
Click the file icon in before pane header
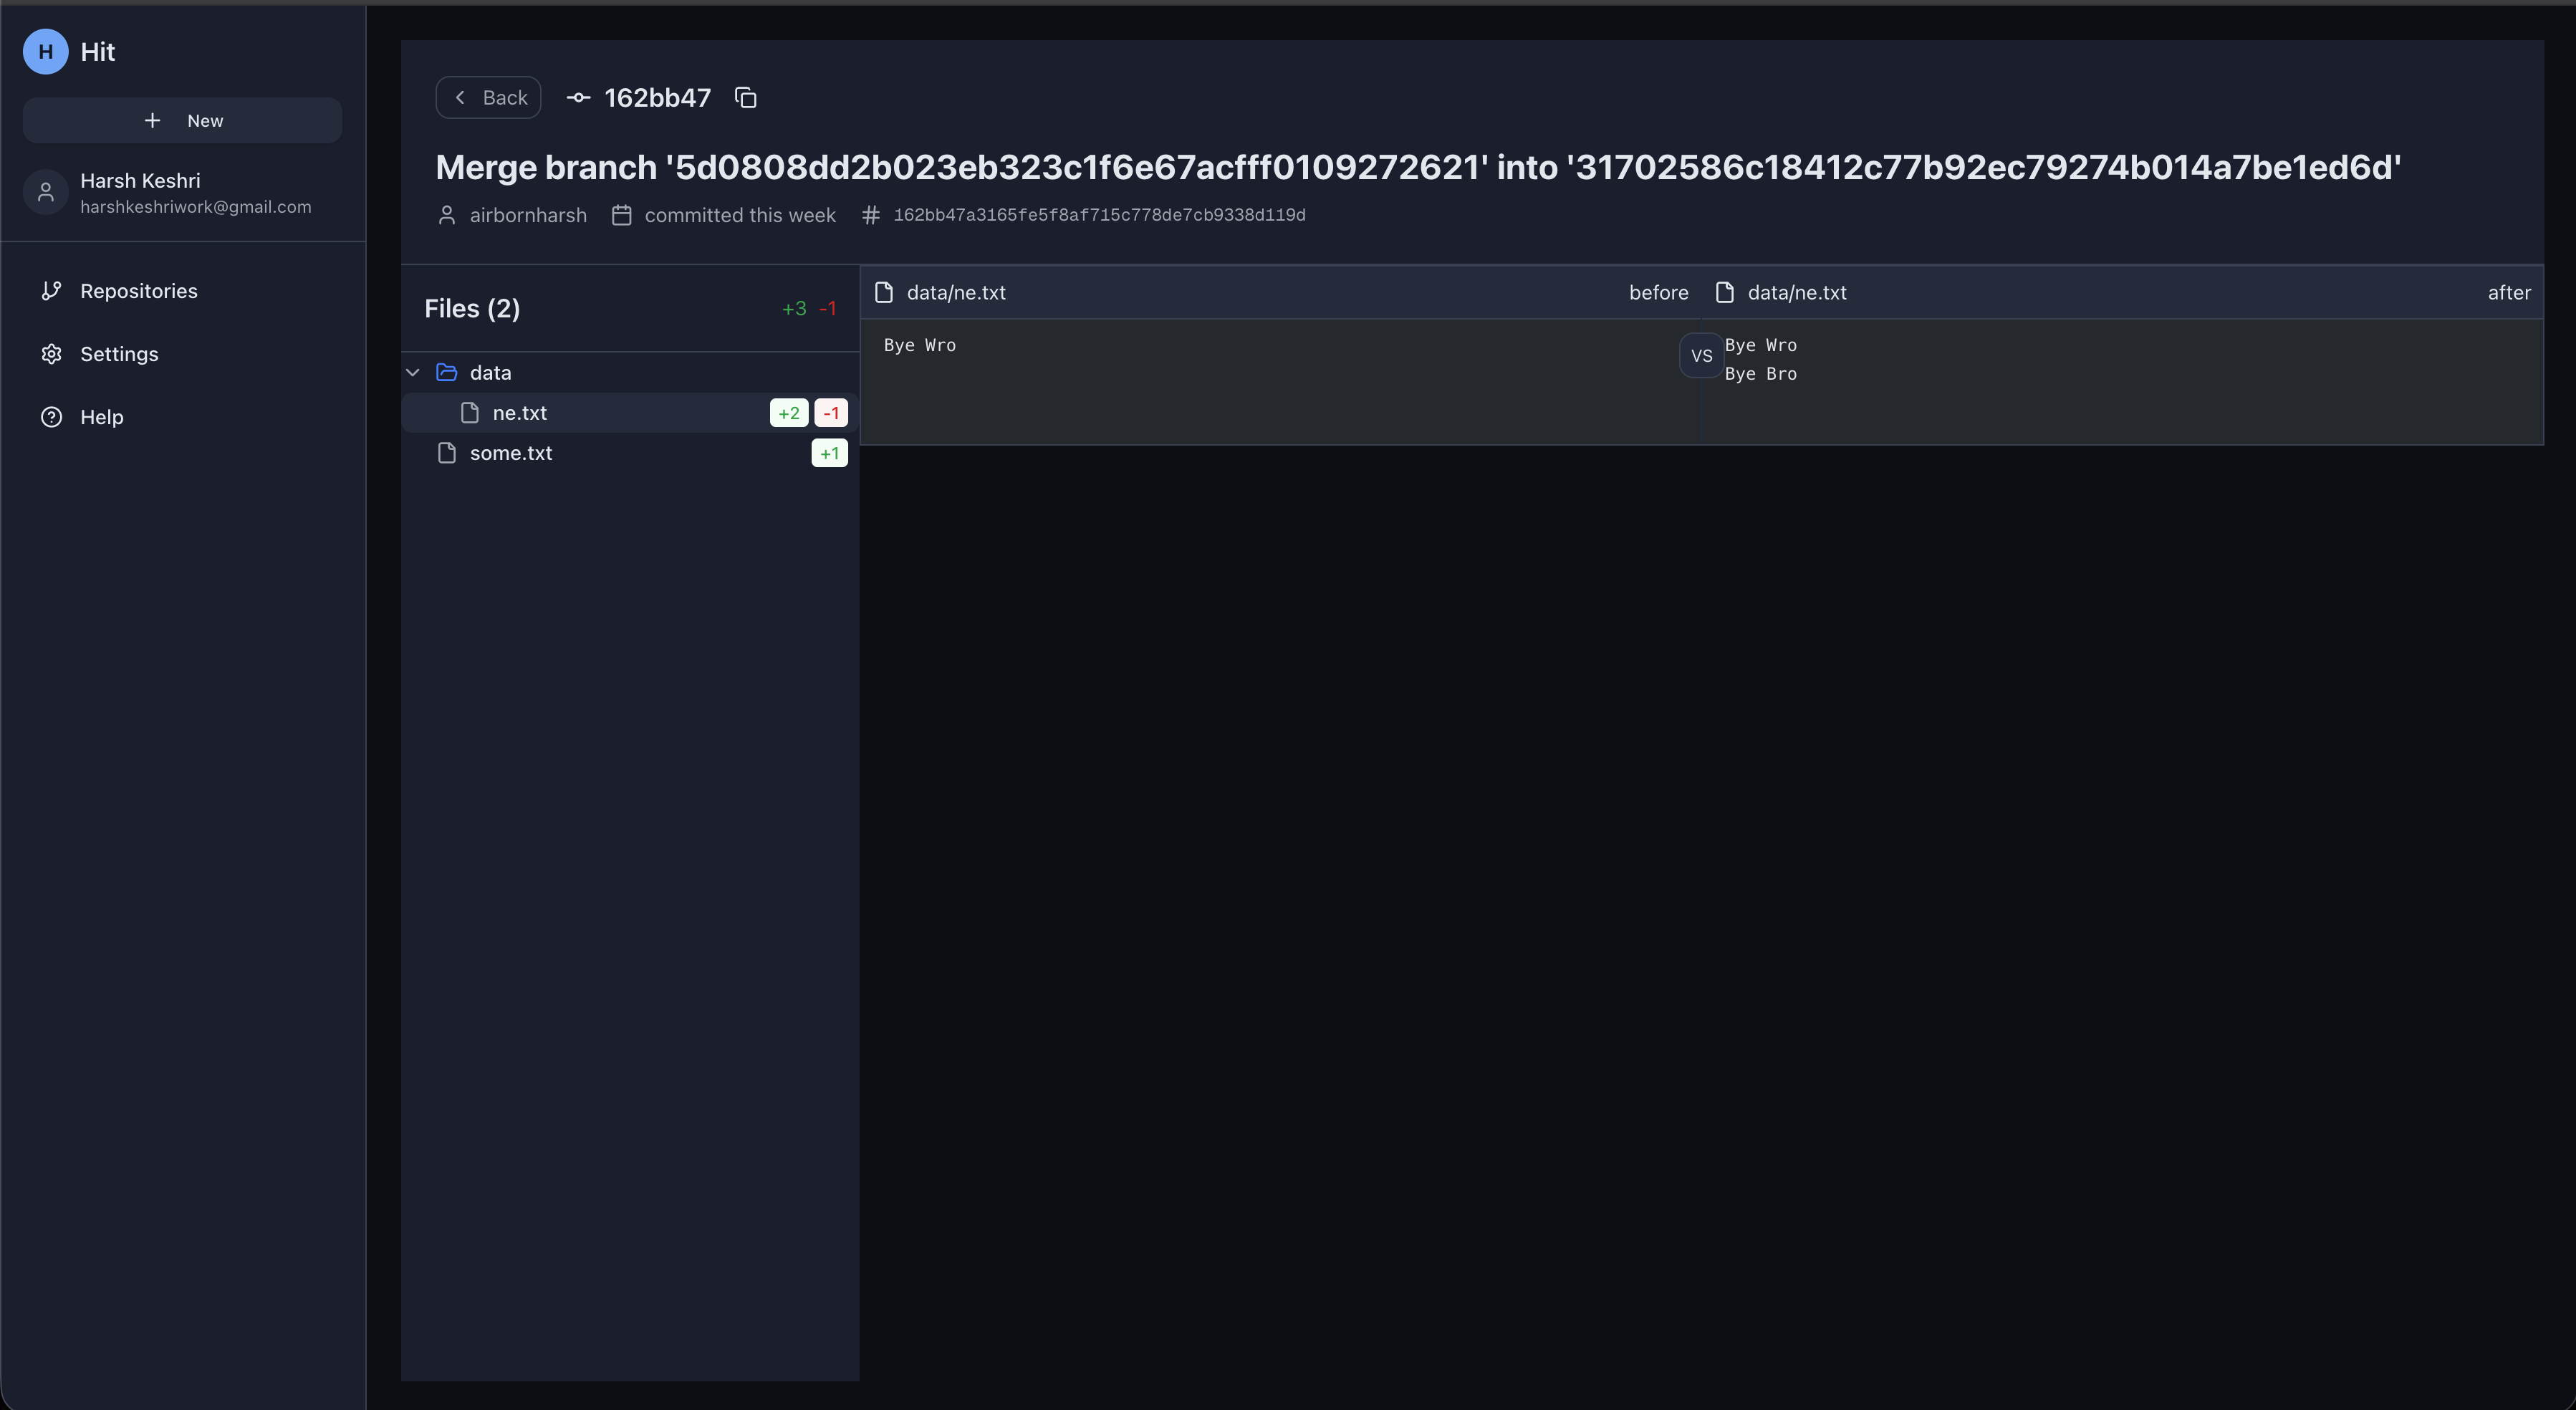pos(883,292)
